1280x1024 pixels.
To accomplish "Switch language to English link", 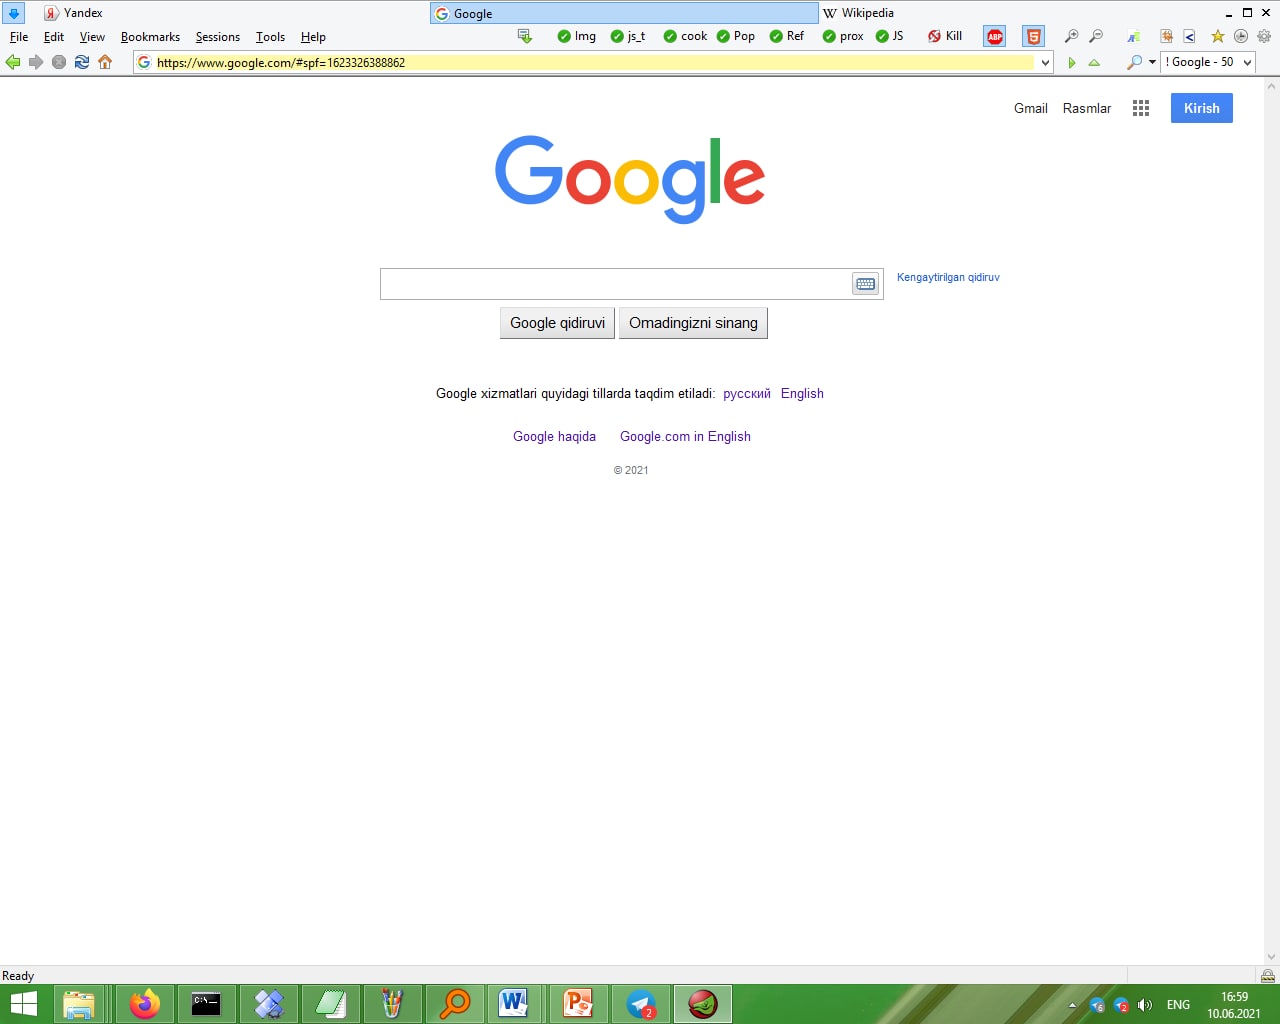I will (802, 393).
